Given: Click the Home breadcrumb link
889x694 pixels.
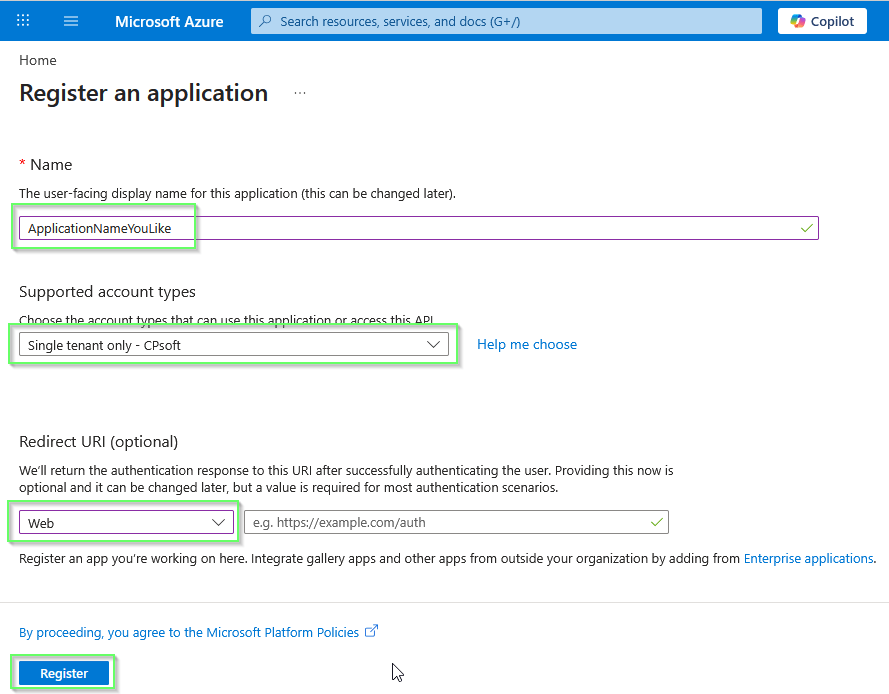Looking at the screenshot, I should click(x=37, y=60).
